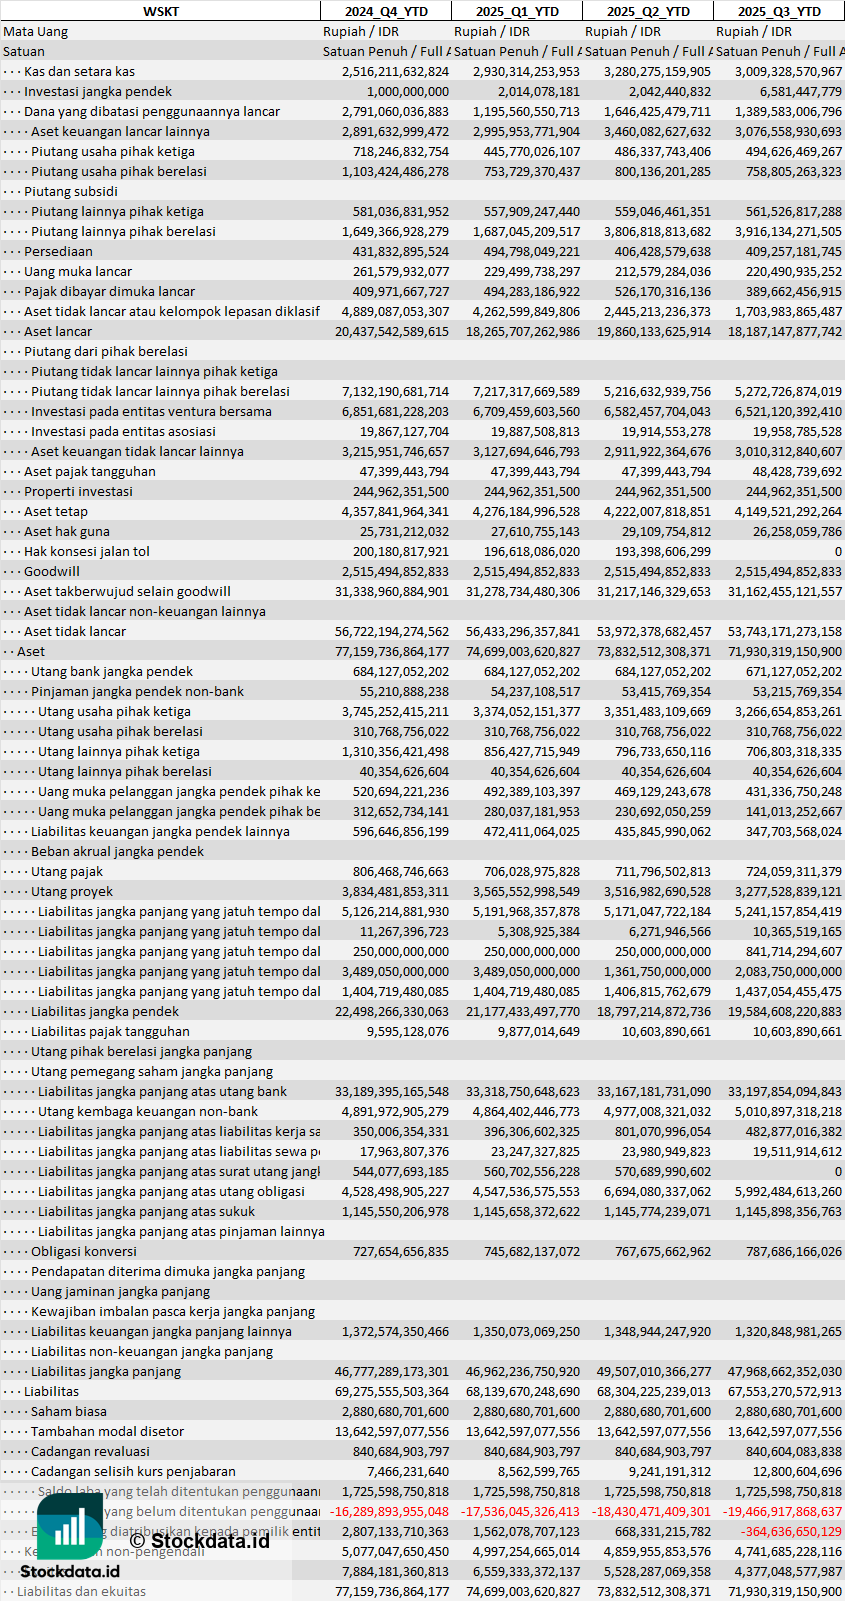845x1601 pixels.
Task: Select joint venture value 6,851,681,228,203
Action: click(395, 411)
